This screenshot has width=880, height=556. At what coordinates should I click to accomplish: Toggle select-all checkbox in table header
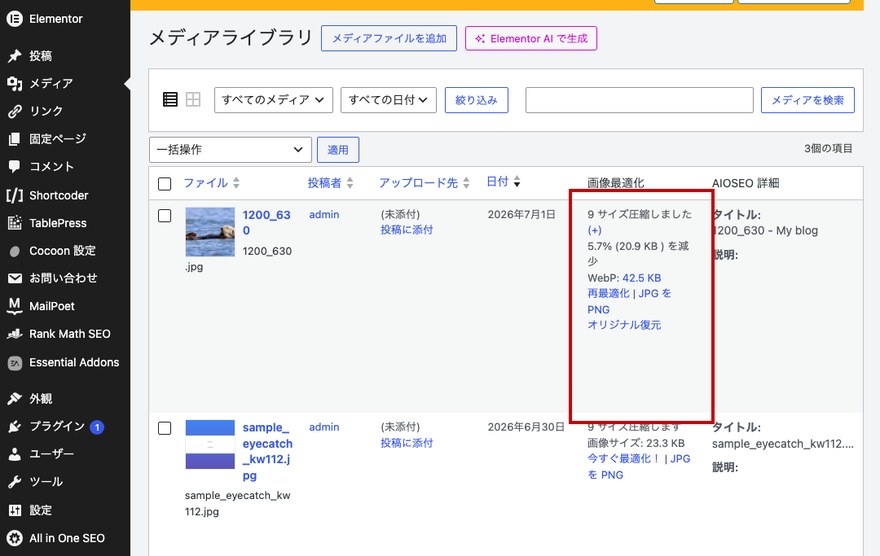tap(164, 183)
